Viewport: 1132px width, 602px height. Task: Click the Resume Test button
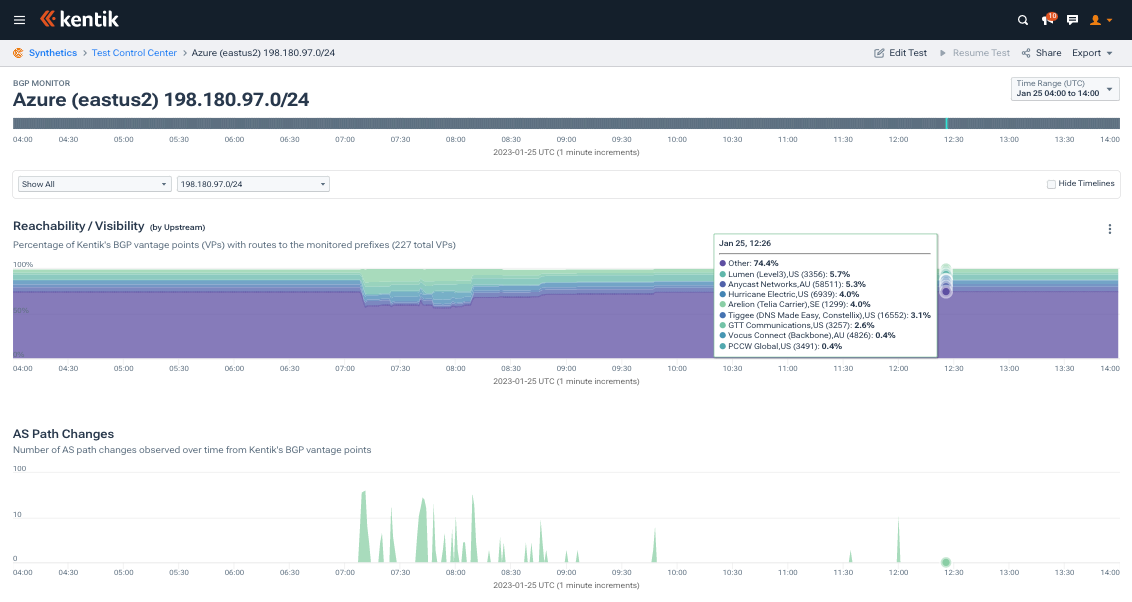click(x=974, y=53)
